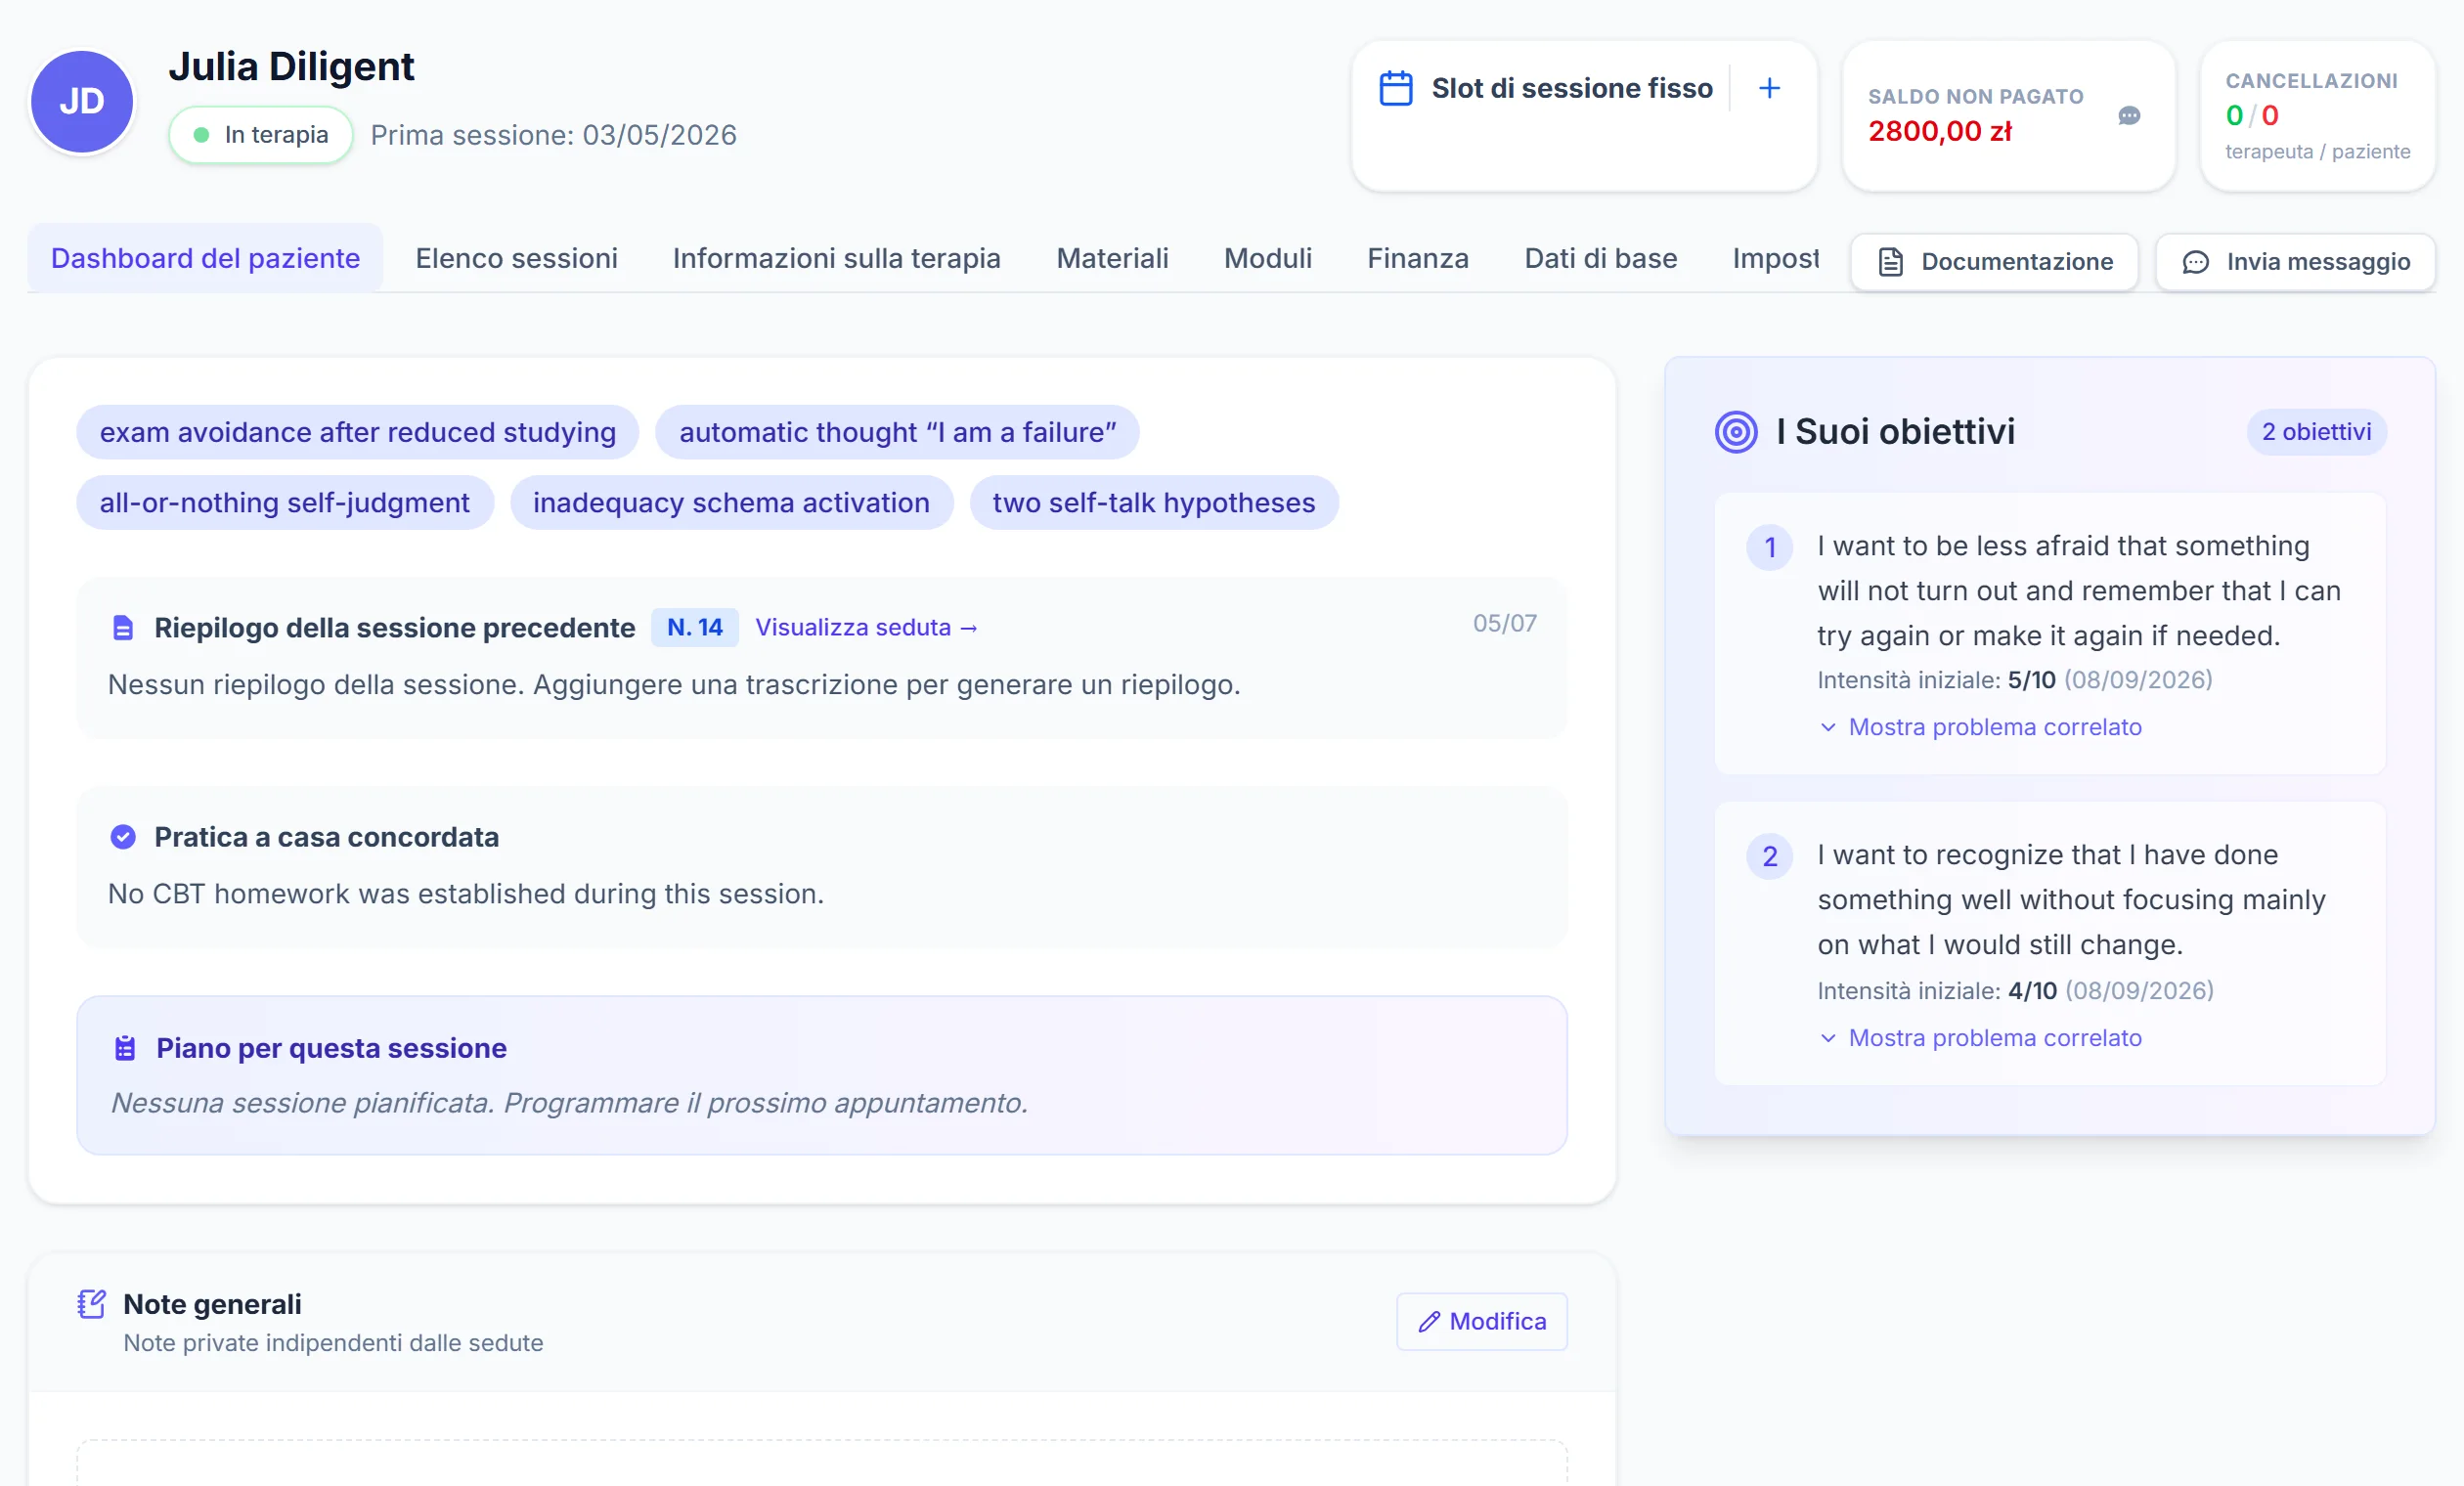Select tag exam avoidance after reduced studying

point(357,432)
